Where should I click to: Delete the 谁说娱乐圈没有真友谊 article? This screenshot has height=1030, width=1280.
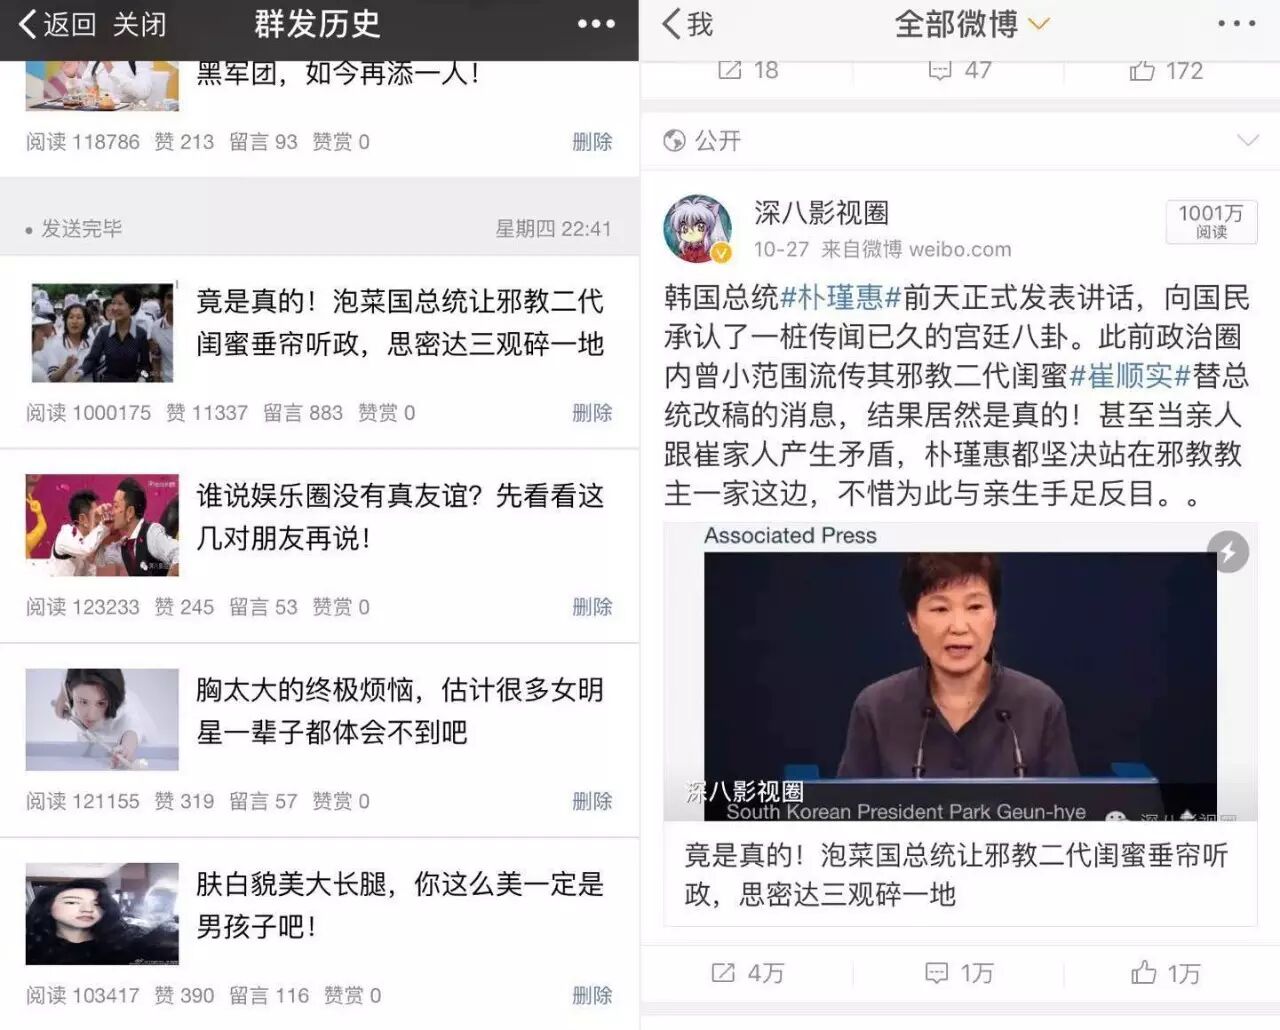pyautogui.click(x=592, y=606)
